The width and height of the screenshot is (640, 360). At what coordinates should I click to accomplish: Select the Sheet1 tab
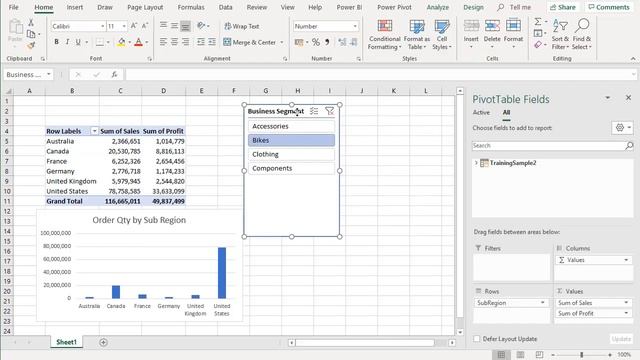[66, 342]
